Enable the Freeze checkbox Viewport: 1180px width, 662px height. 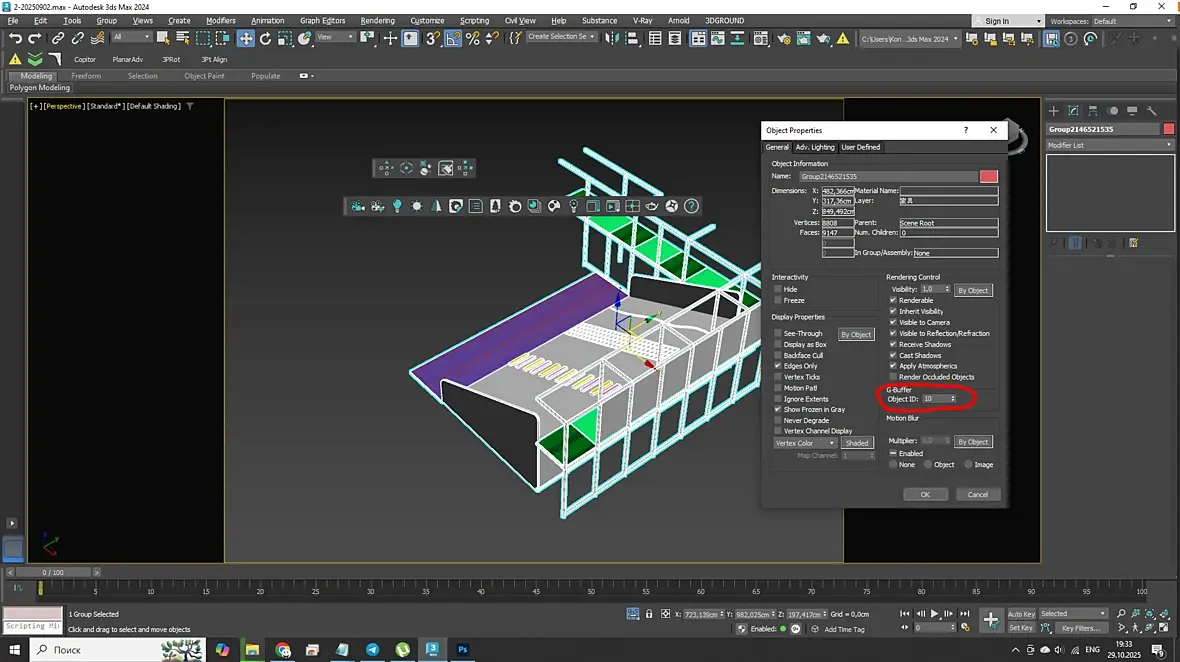tap(778, 300)
